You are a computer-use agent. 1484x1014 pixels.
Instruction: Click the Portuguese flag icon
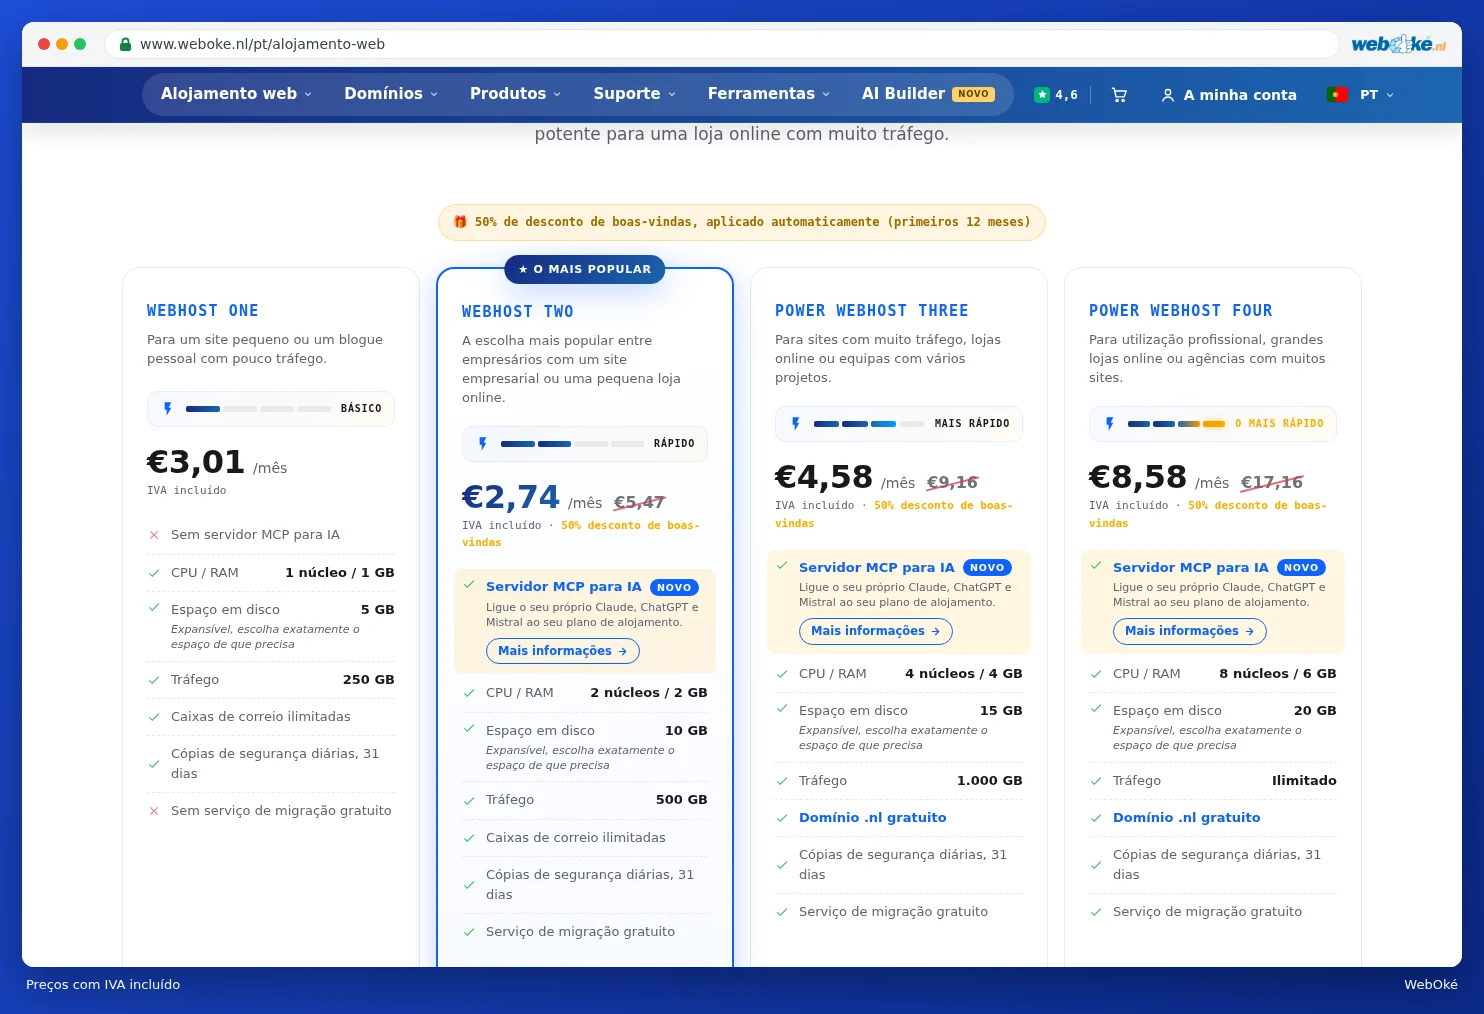click(x=1337, y=95)
